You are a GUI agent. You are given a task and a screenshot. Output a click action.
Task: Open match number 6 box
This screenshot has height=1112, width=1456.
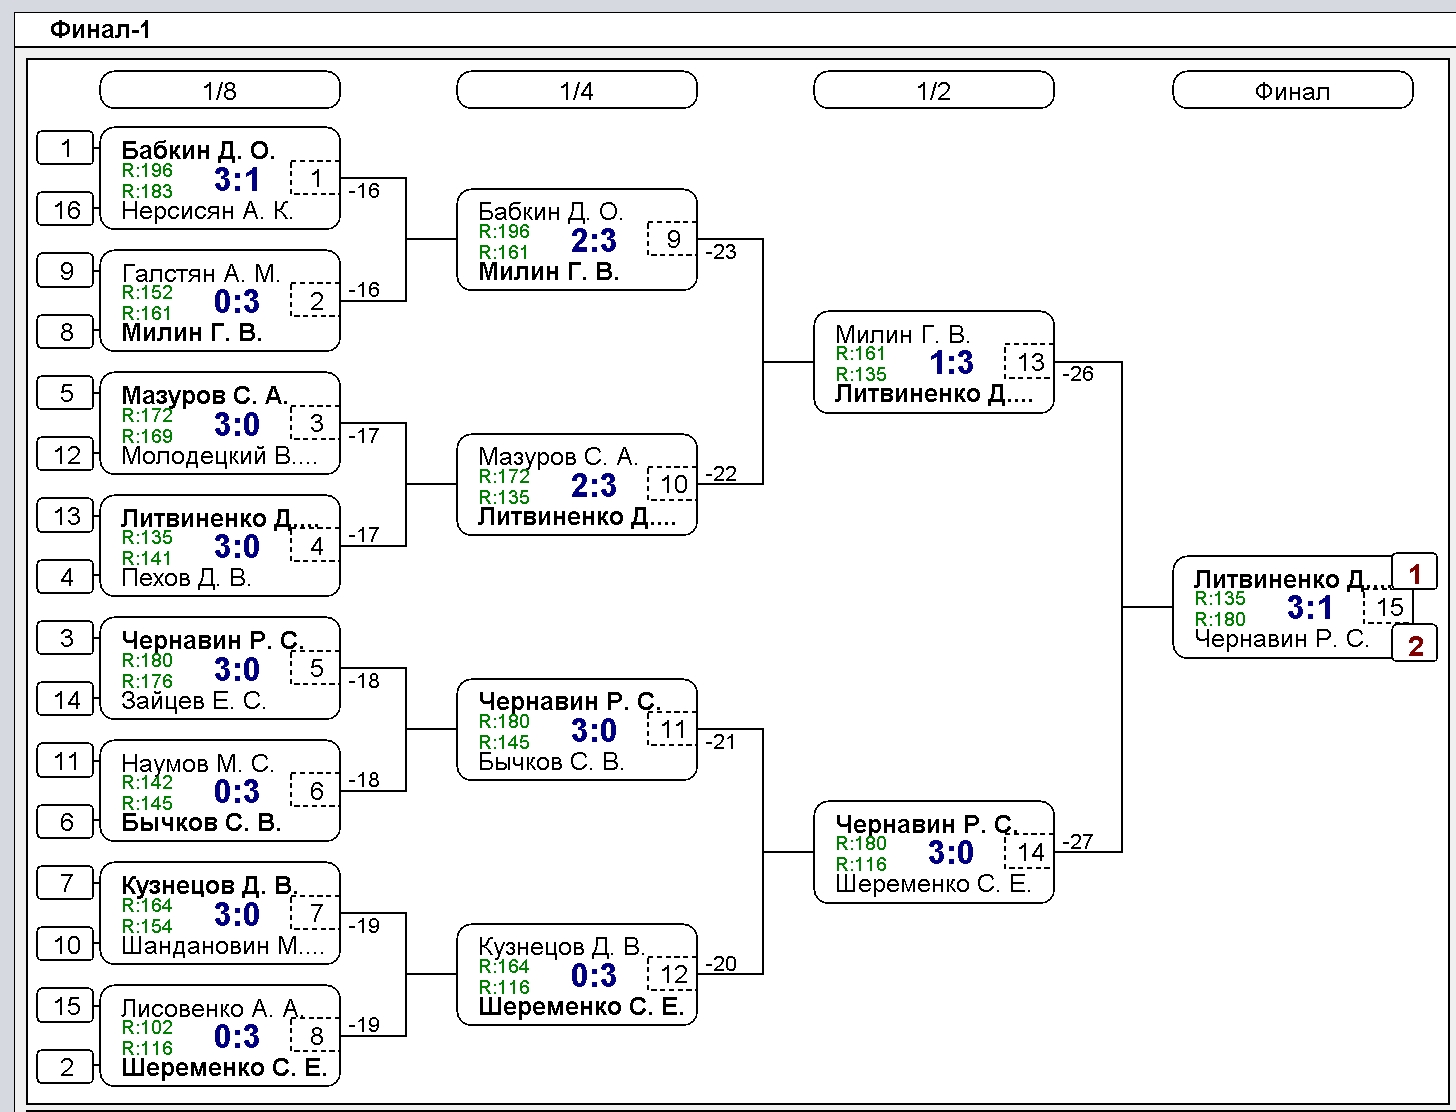click(x=316, y=790)
